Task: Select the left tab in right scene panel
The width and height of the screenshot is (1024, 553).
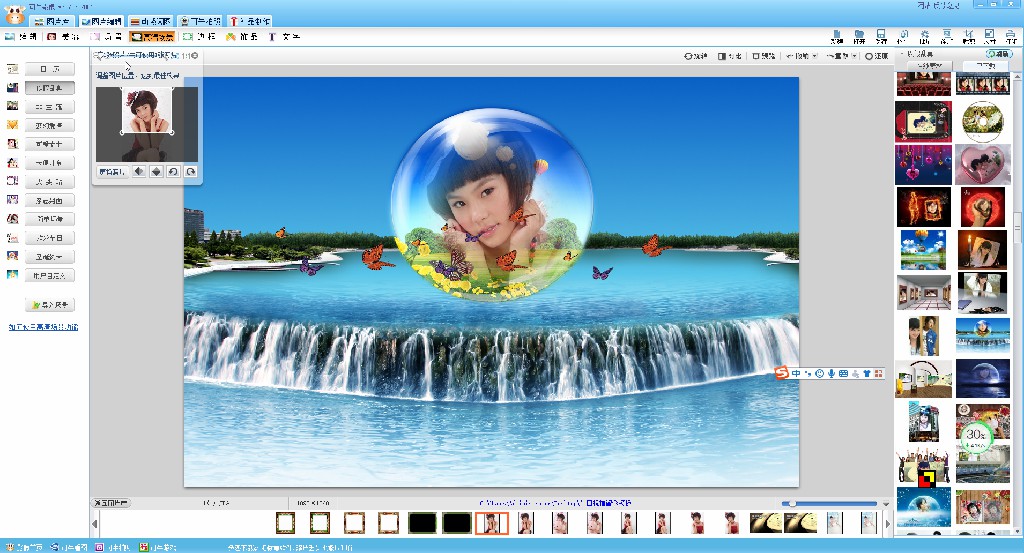Action: point(929,66)
